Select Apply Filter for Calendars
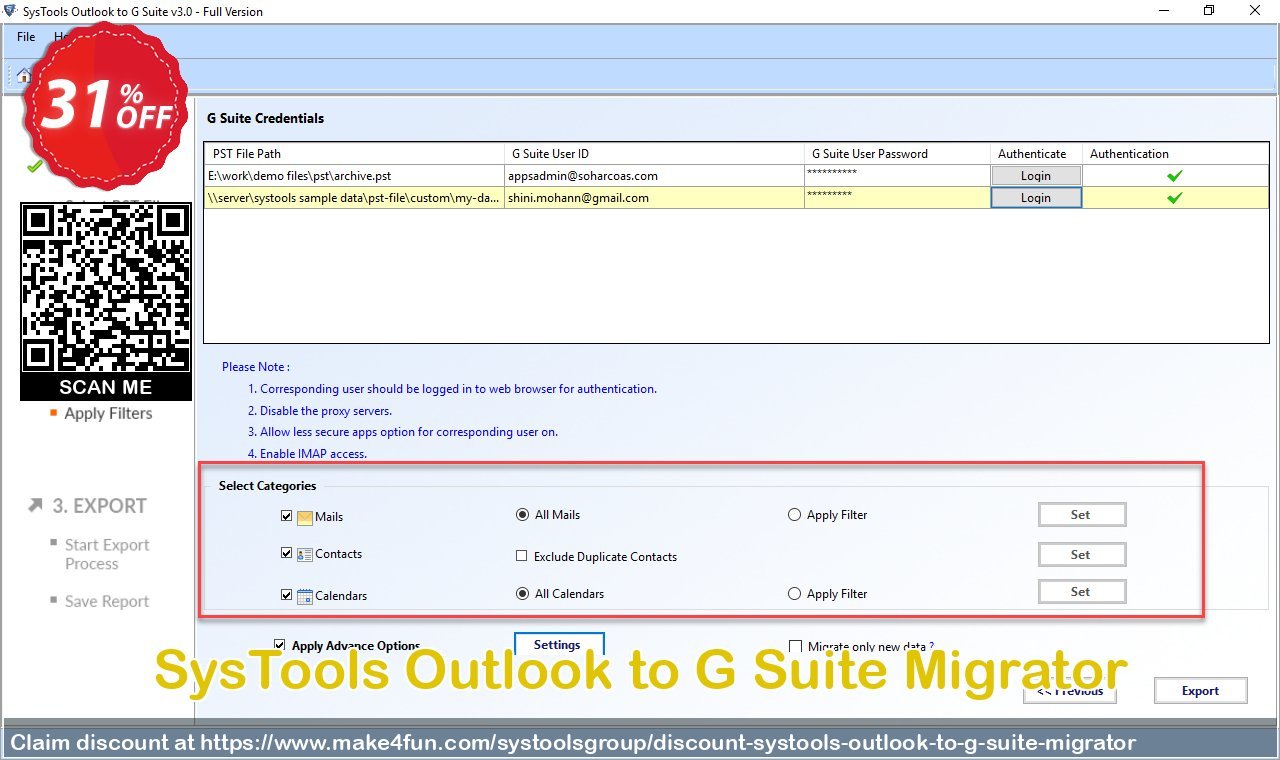This screenshot has height=760, width=1280. pyautogui.click(x=794, y=594)
